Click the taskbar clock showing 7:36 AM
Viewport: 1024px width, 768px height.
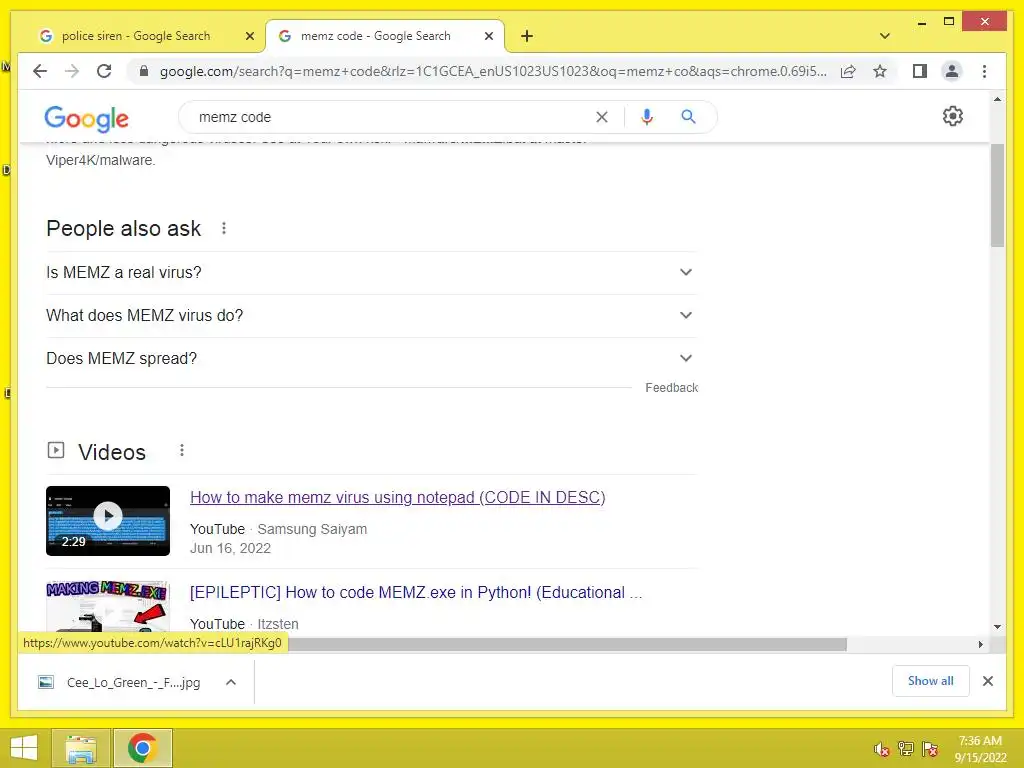pos(980,749)
